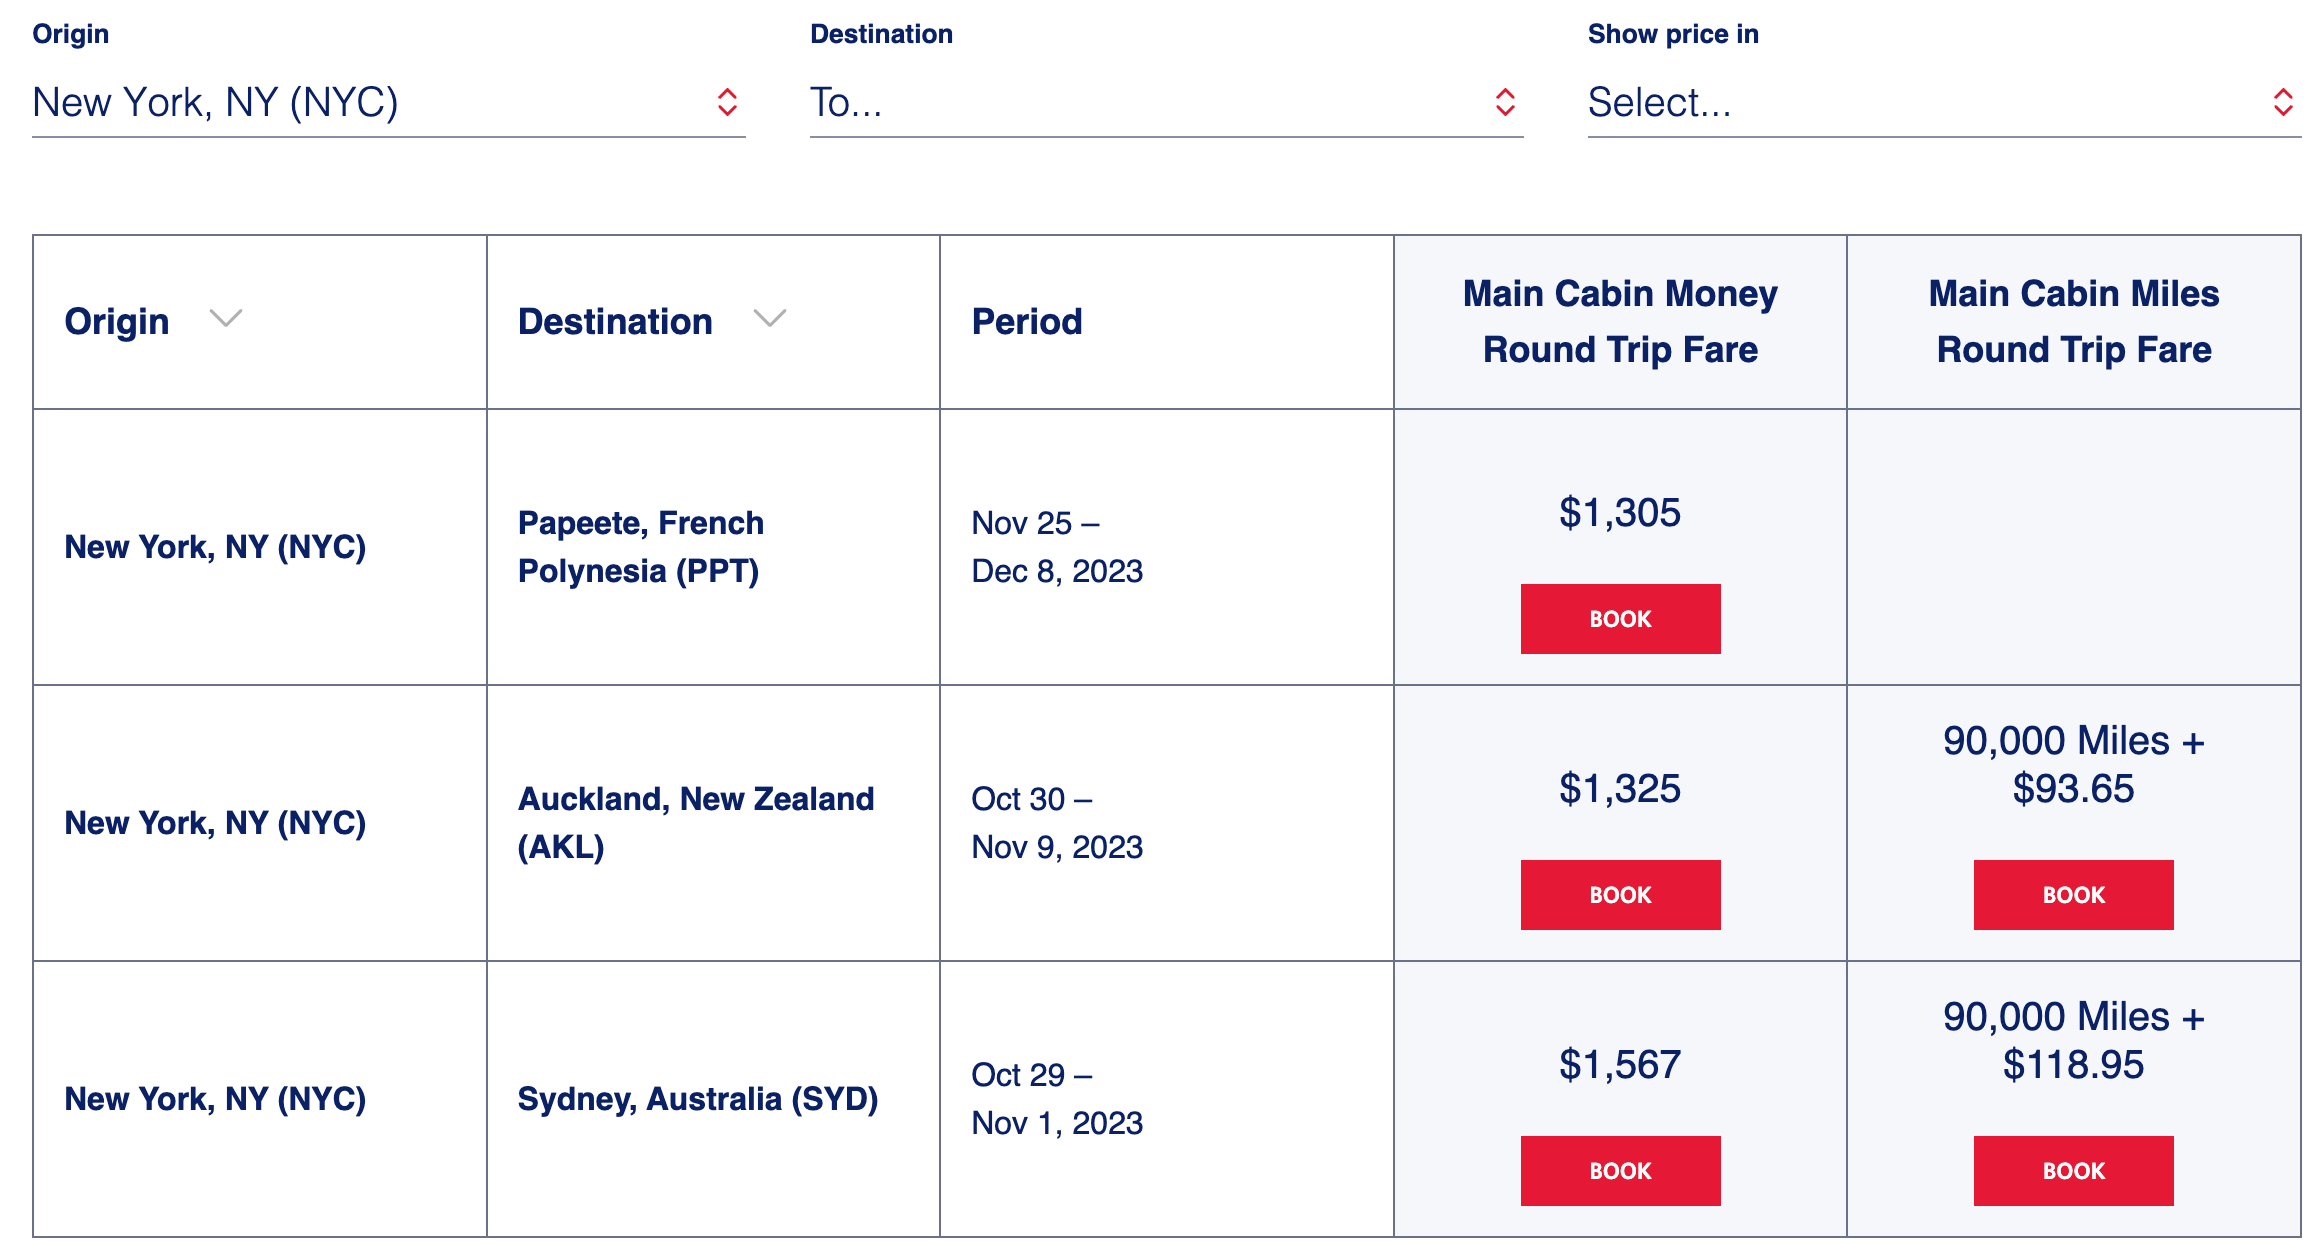
Task: Click Main Cabin Money Round Trip Fare header
Action: [1620, 322]
